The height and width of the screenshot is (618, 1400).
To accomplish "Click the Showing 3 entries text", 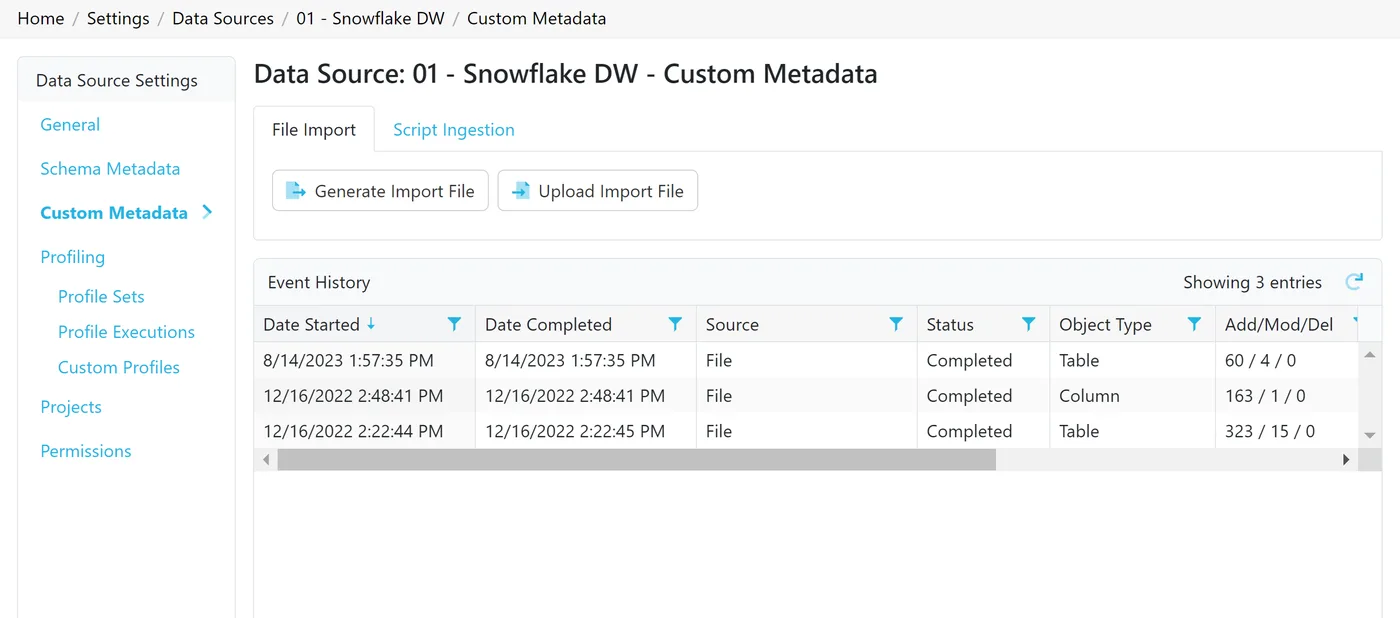I will [1252, 282].
